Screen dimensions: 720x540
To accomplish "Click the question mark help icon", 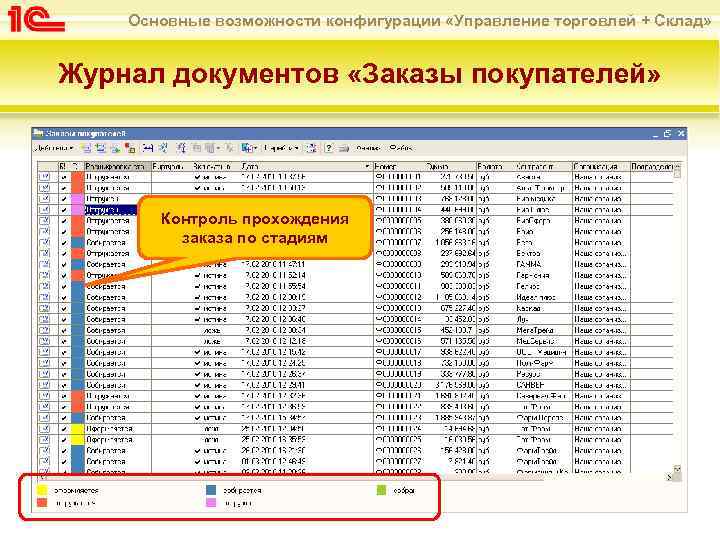I will [329, 148].
